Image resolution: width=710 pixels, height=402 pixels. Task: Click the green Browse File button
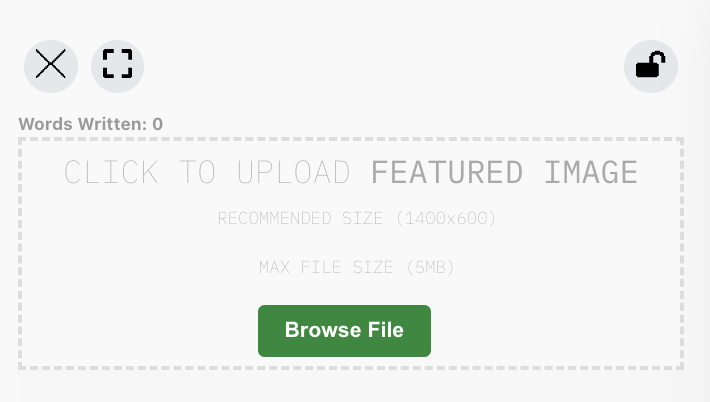tap(344, 331)
